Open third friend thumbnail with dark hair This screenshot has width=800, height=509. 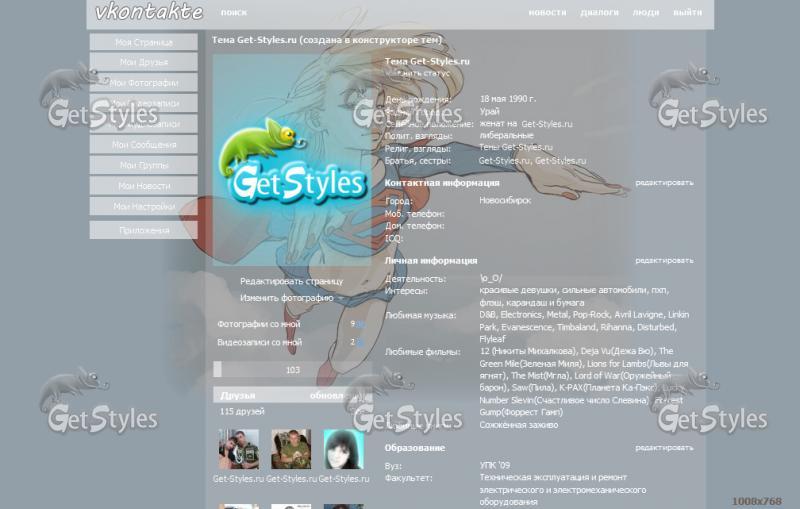[x=343, y=449]
